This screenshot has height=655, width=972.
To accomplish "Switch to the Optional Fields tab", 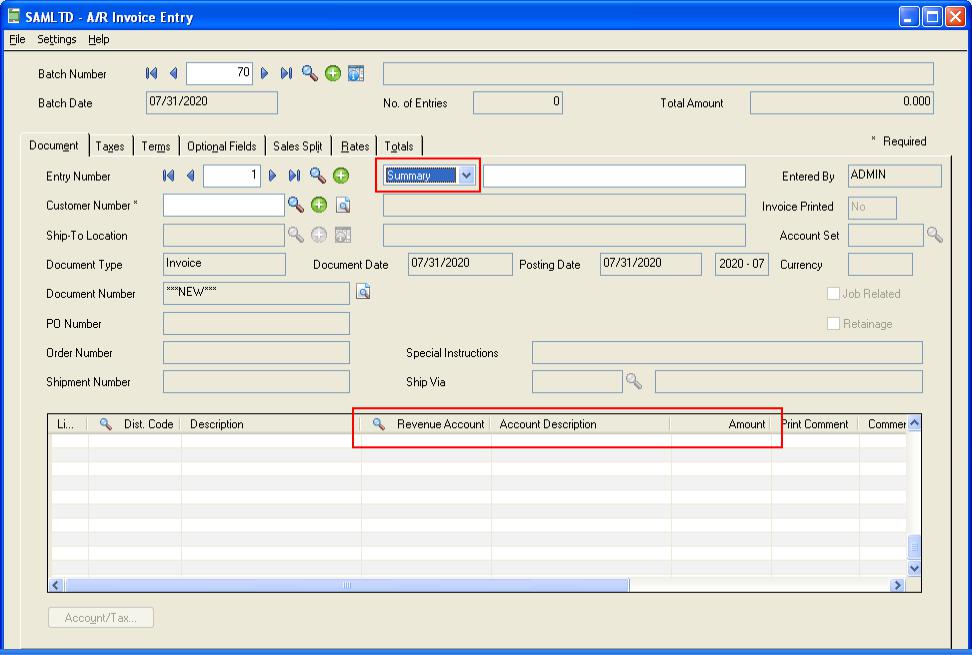I will click(x=221, y=146).
